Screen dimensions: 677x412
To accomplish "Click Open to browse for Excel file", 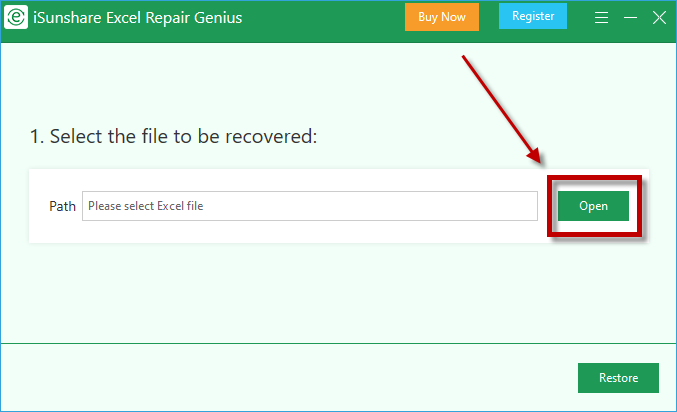I will [x=593, y=206].
